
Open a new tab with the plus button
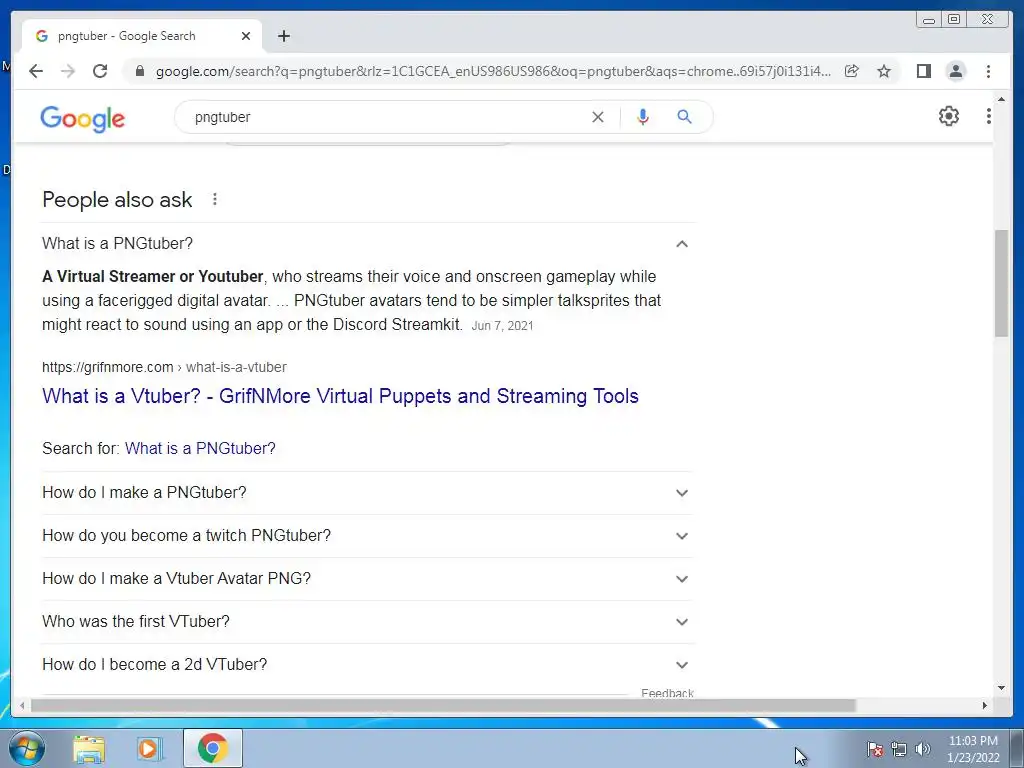[x=283, y=36]
